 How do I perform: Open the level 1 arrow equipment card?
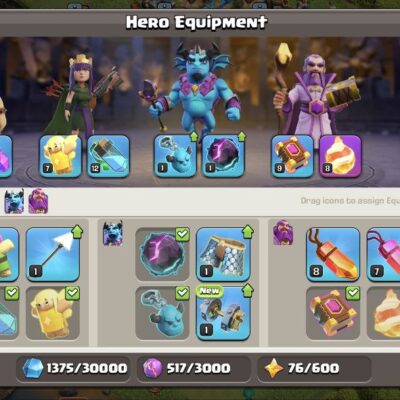53,255
